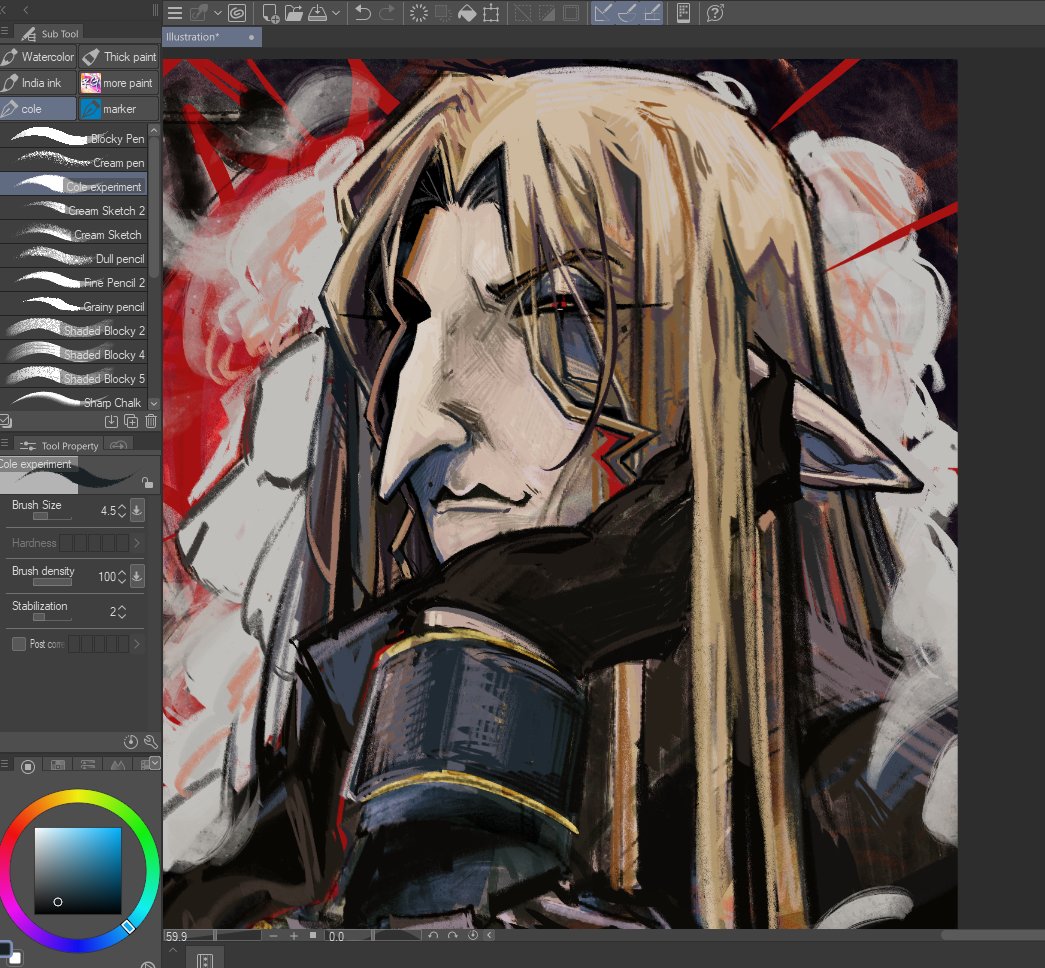Click the Scale/Rotate transform icon
1045x968 pixels.
tap(491, 13)
